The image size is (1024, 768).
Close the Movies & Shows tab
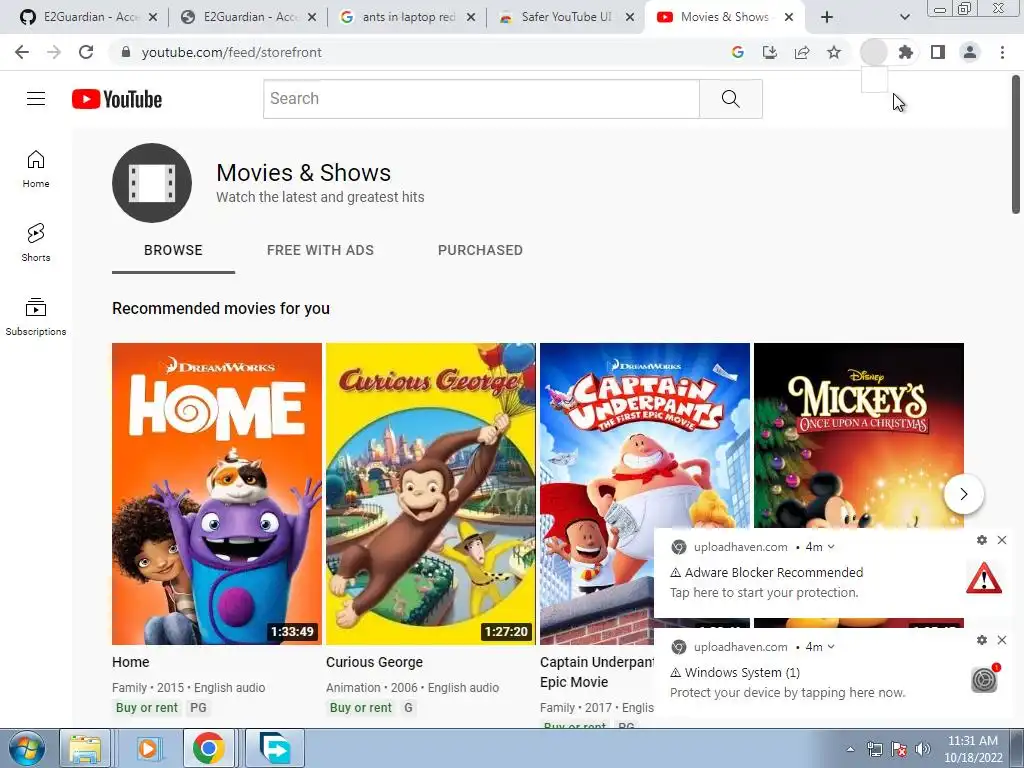tap(789, 17)
